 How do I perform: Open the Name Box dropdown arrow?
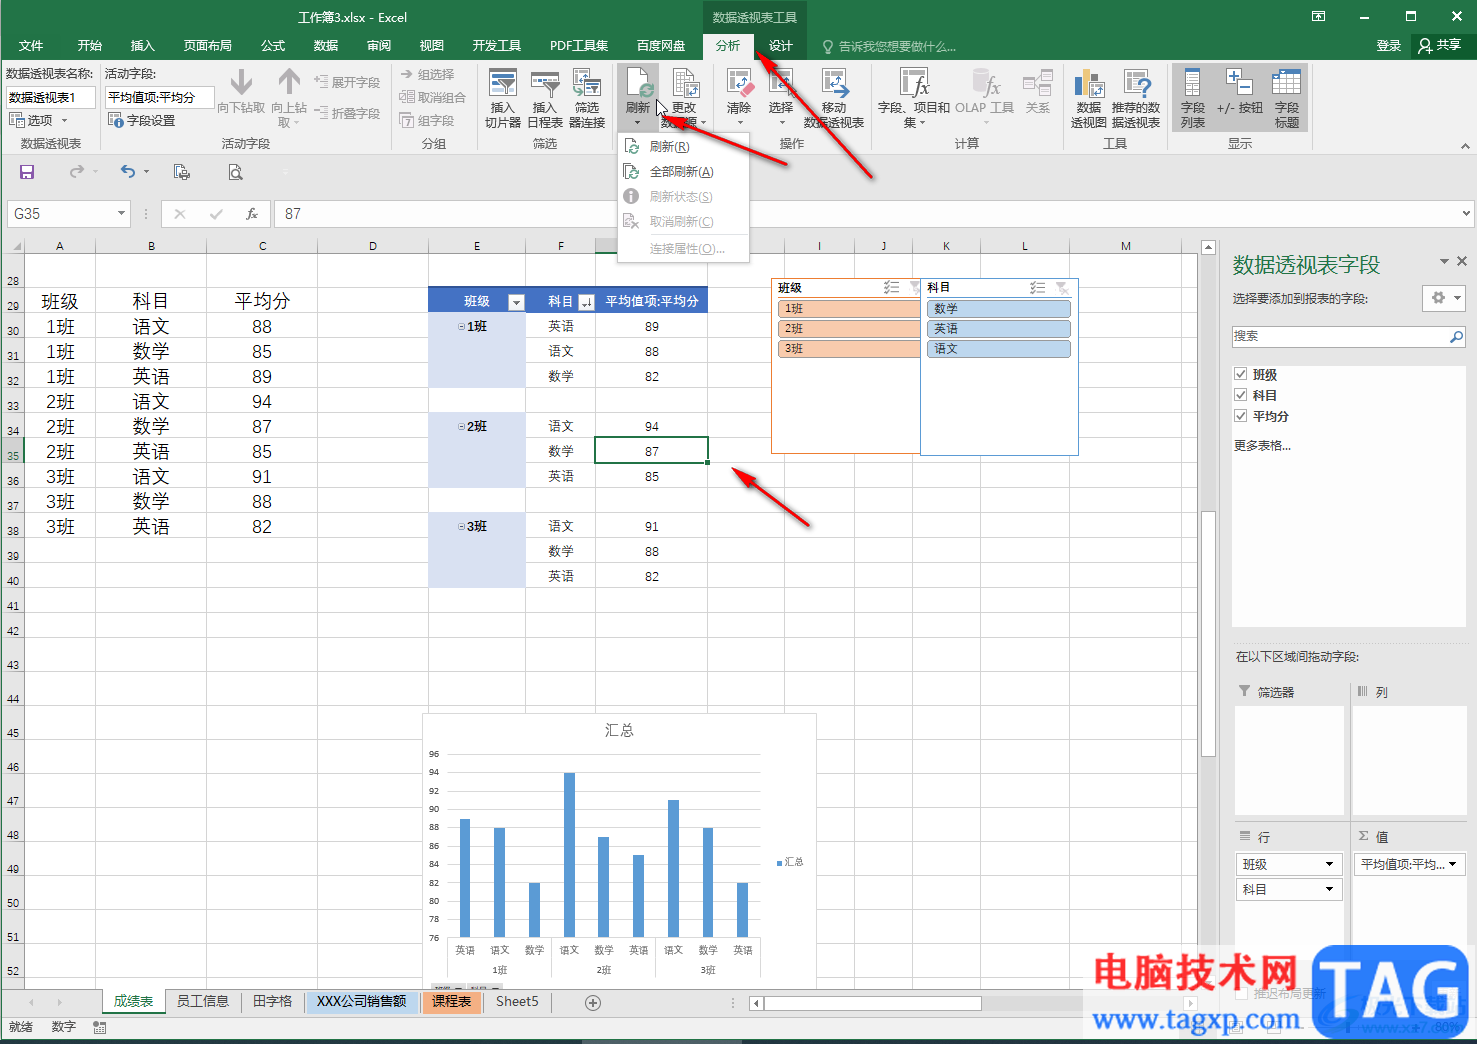121,214
